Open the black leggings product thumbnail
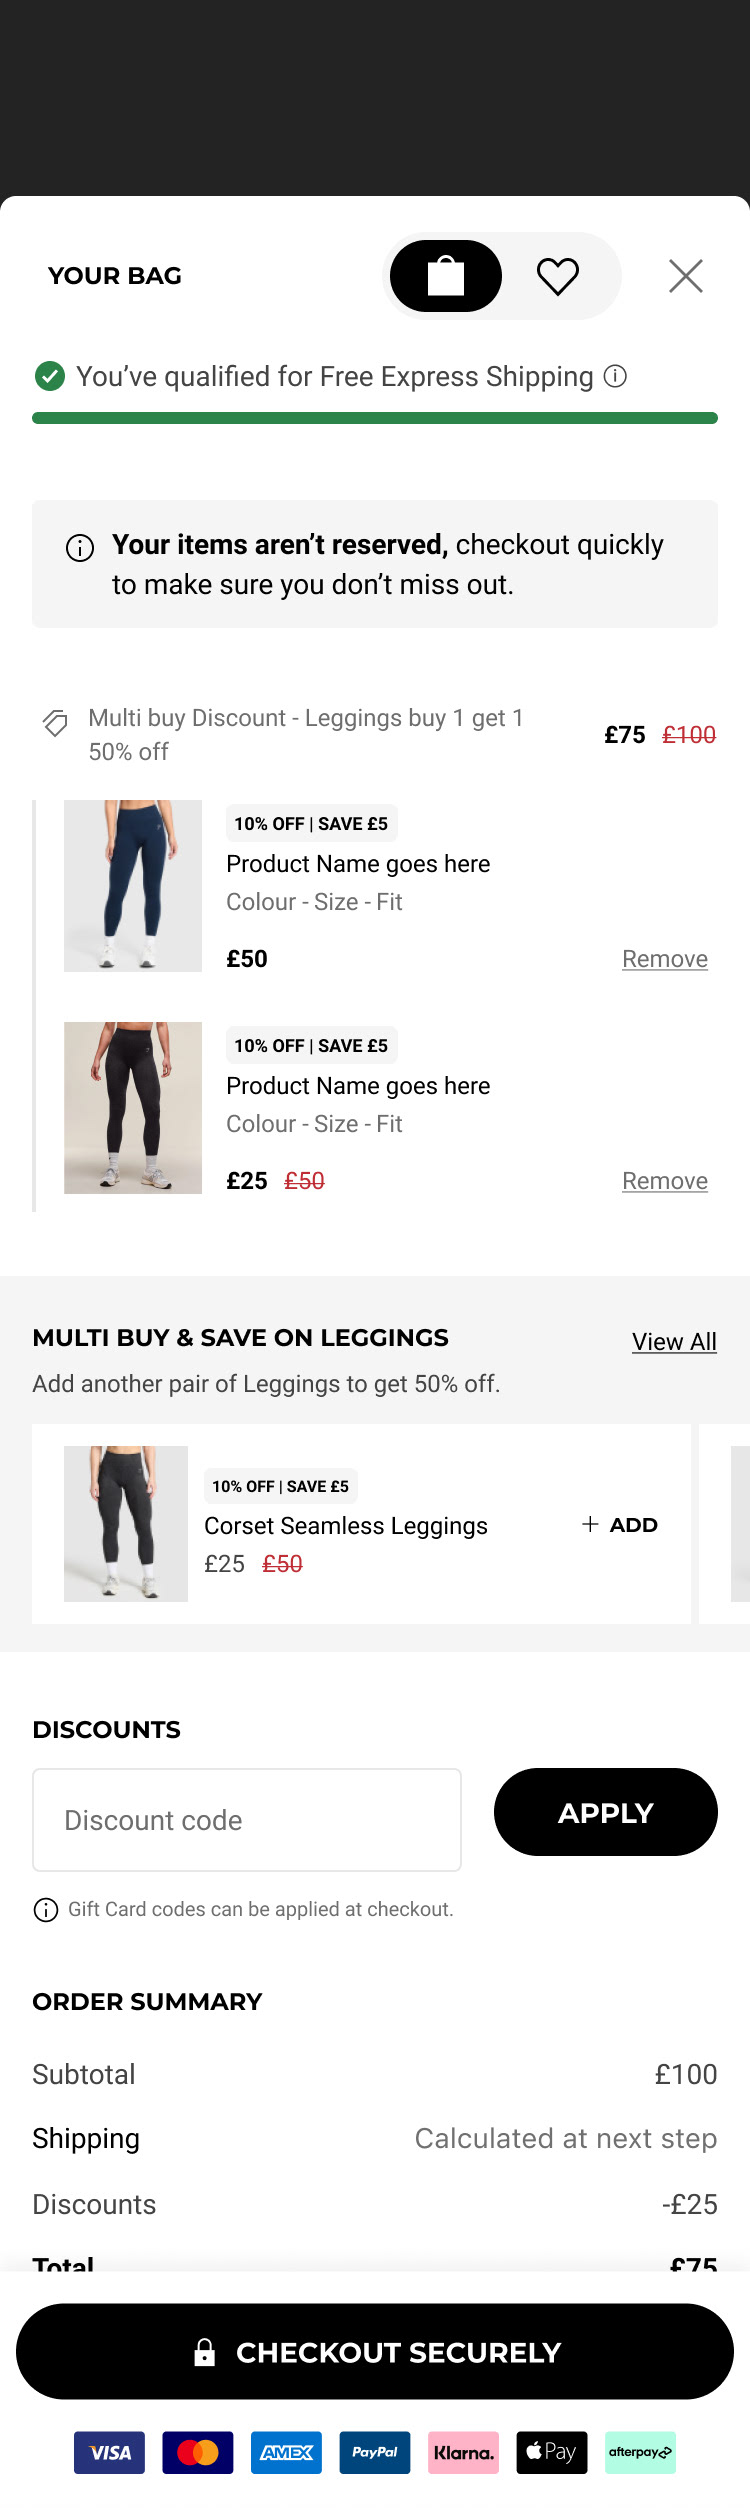This screenshot has height=2508, width=750. coord(133,1108)
